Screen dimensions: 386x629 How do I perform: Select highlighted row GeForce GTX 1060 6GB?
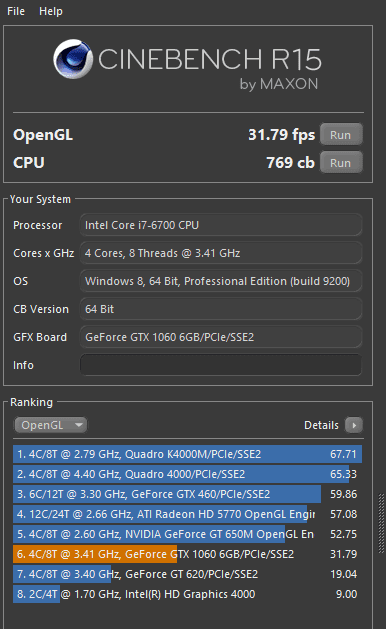point(187,554)
